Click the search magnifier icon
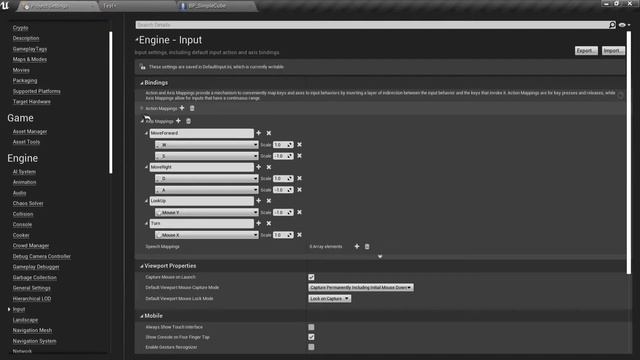Viewport: 640px width, 360px height. coord(612,25)
